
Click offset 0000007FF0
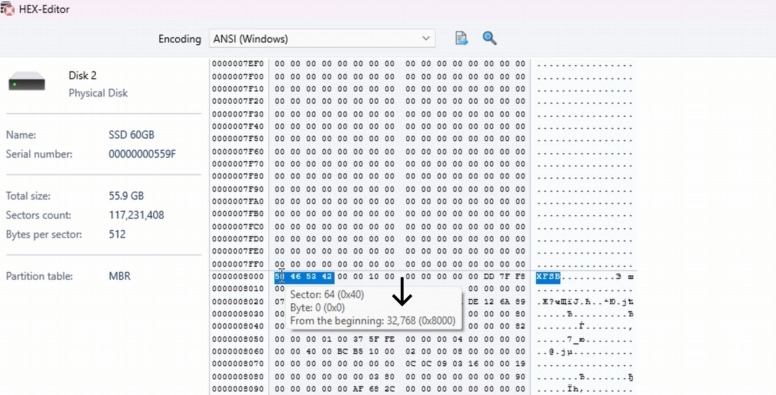(238, 264)
